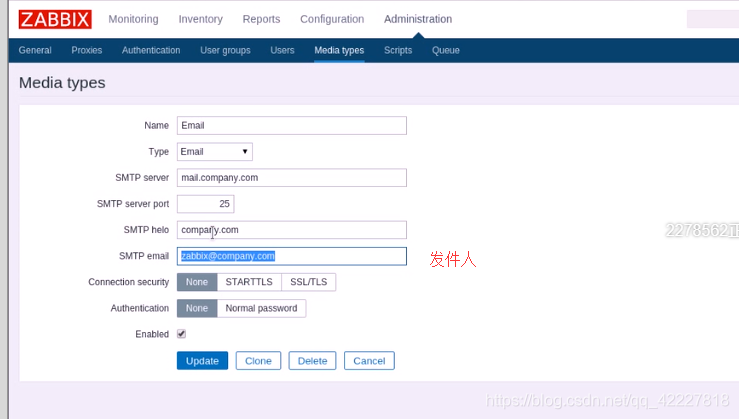Go to the User groups submenu
Viewport: 739px width, 419px height.
225,50
